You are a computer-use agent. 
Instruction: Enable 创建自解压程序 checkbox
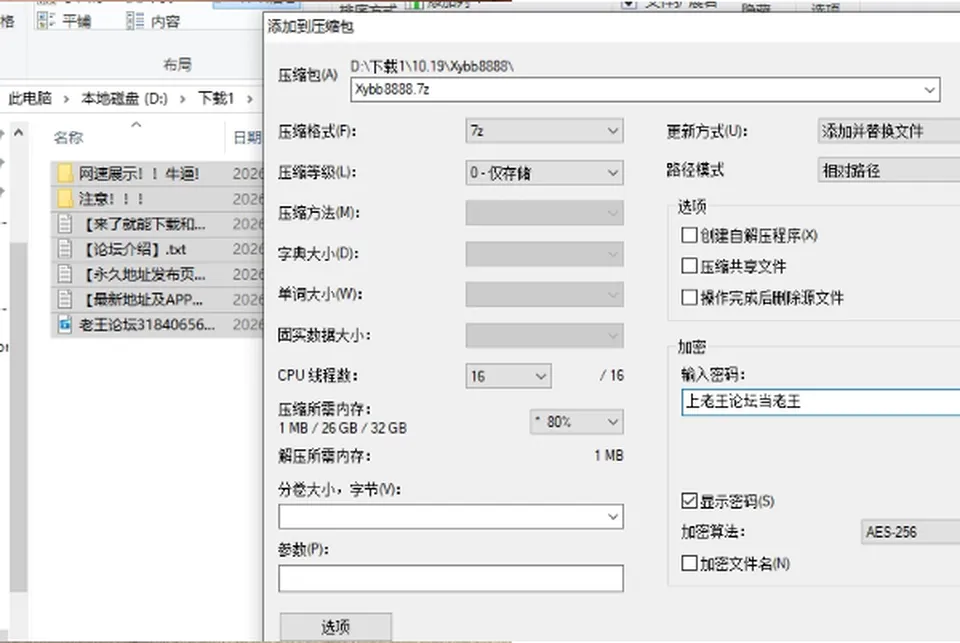(689, 235)
